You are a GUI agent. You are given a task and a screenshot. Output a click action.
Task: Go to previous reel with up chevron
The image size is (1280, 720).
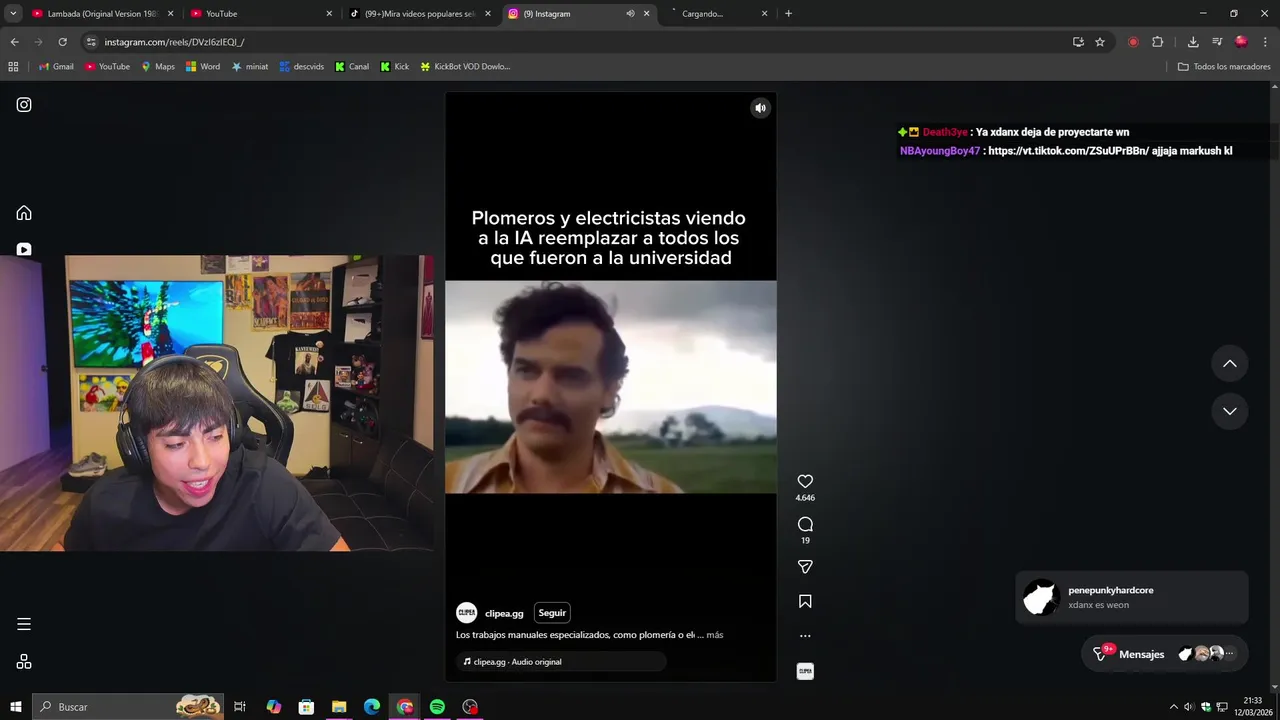pyautogui.click(x=1230, y=364)
